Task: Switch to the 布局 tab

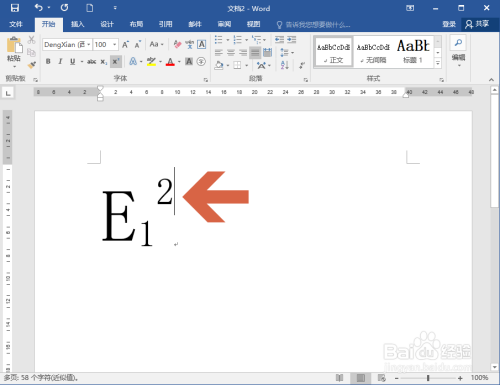Action: tap(136, 24)
